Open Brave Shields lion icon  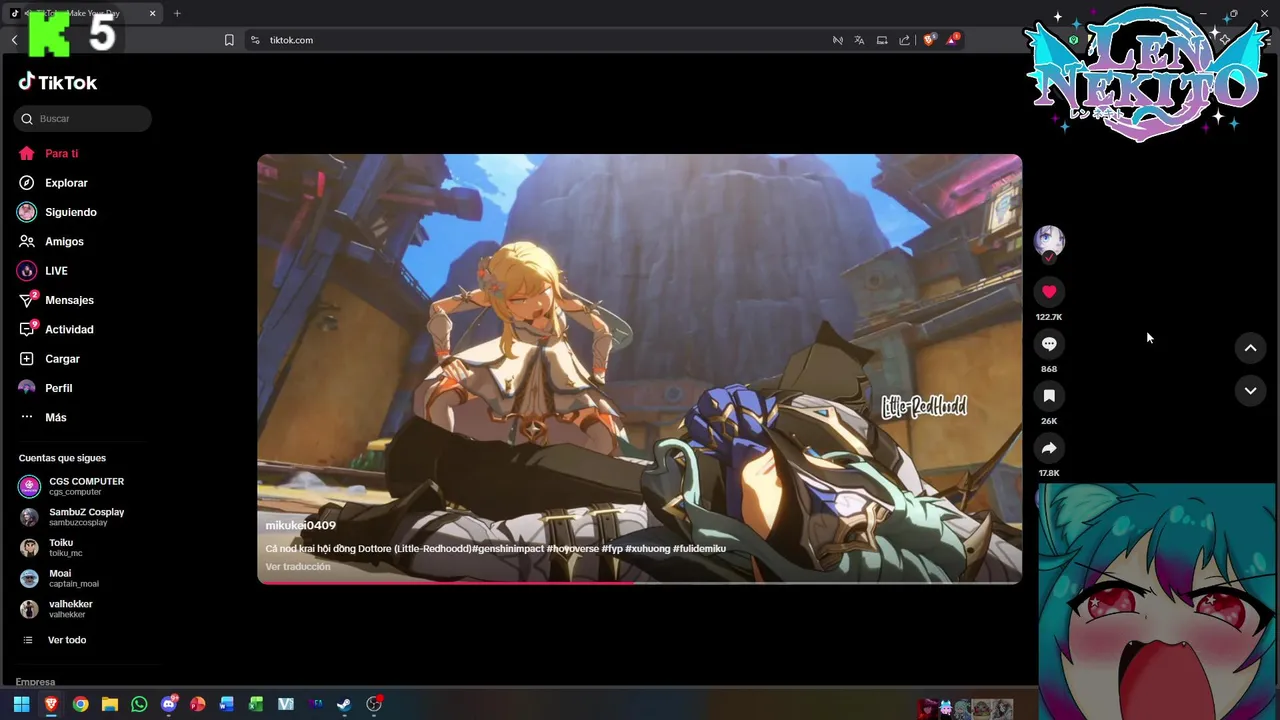click(929, 40)
